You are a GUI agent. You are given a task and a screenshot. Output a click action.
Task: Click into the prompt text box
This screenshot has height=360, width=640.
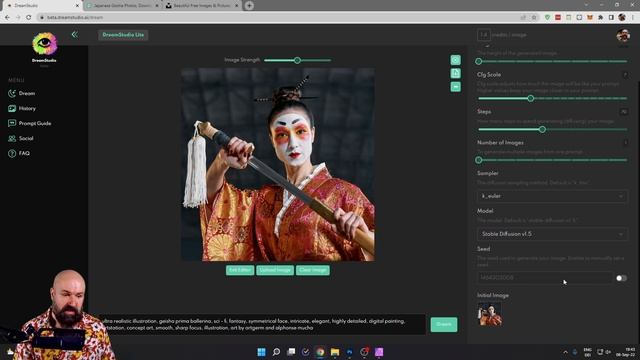pos(261,324)
